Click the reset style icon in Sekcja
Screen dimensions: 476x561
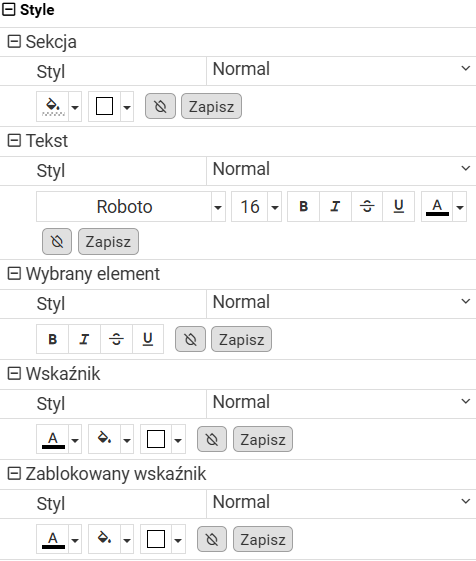(x=160, y=106)
